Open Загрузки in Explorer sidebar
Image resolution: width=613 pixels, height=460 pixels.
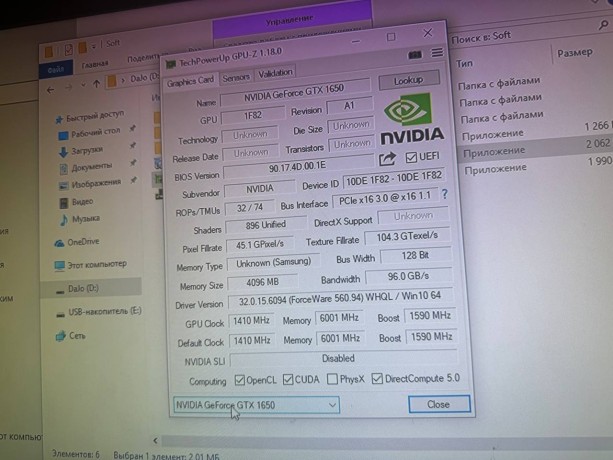(x=81, y=150)
